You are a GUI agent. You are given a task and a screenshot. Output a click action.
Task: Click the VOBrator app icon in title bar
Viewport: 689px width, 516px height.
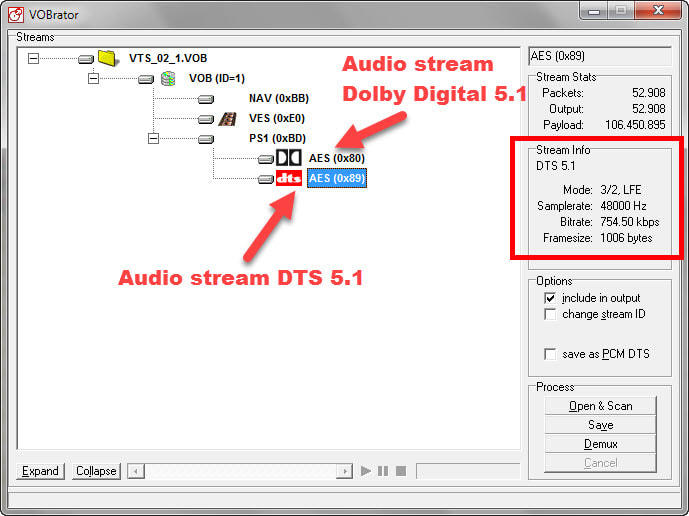[x=16, y=14]
